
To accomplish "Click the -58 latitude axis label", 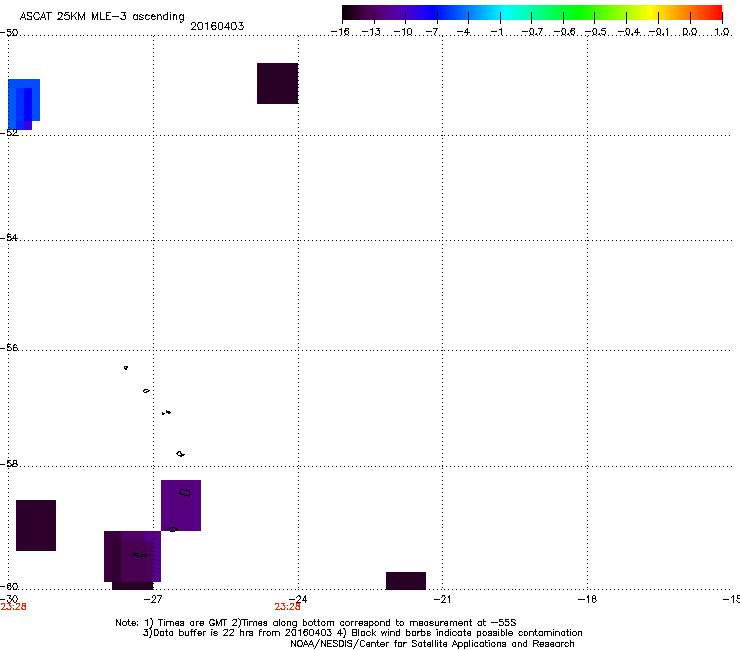I will 9,464.
